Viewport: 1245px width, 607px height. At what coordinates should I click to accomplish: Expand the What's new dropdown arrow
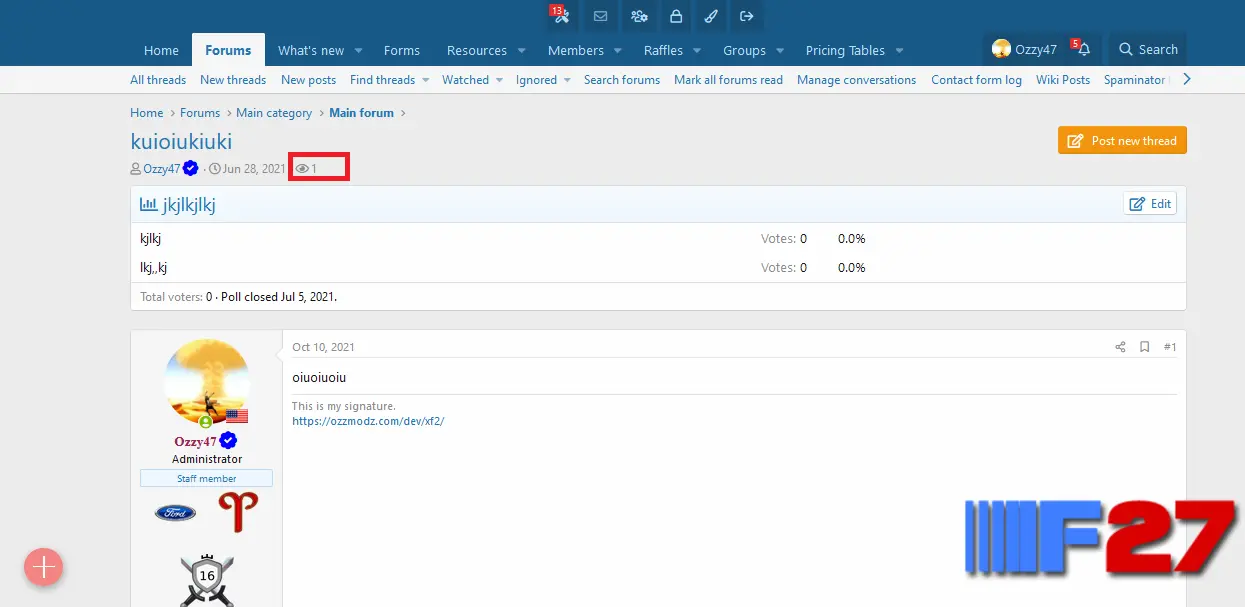359,51
